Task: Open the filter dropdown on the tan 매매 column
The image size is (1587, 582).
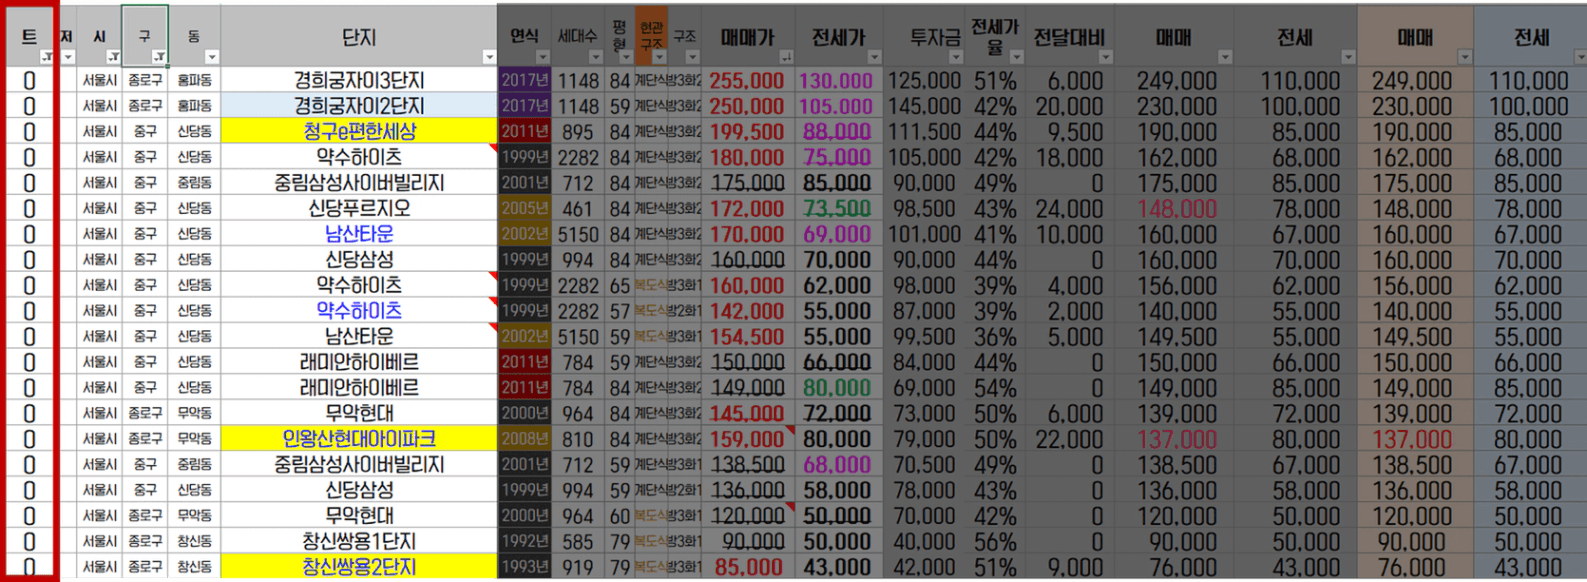Action: [1465, 57]
